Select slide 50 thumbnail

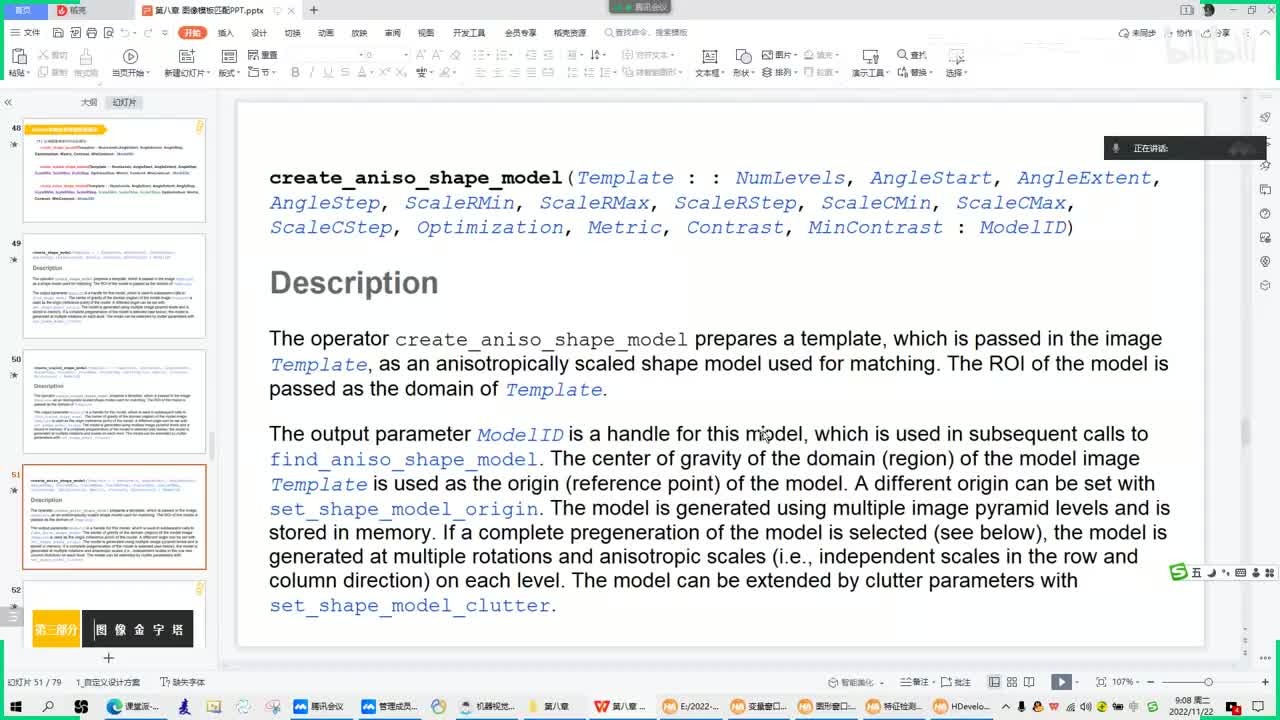[x=114, y=401]
